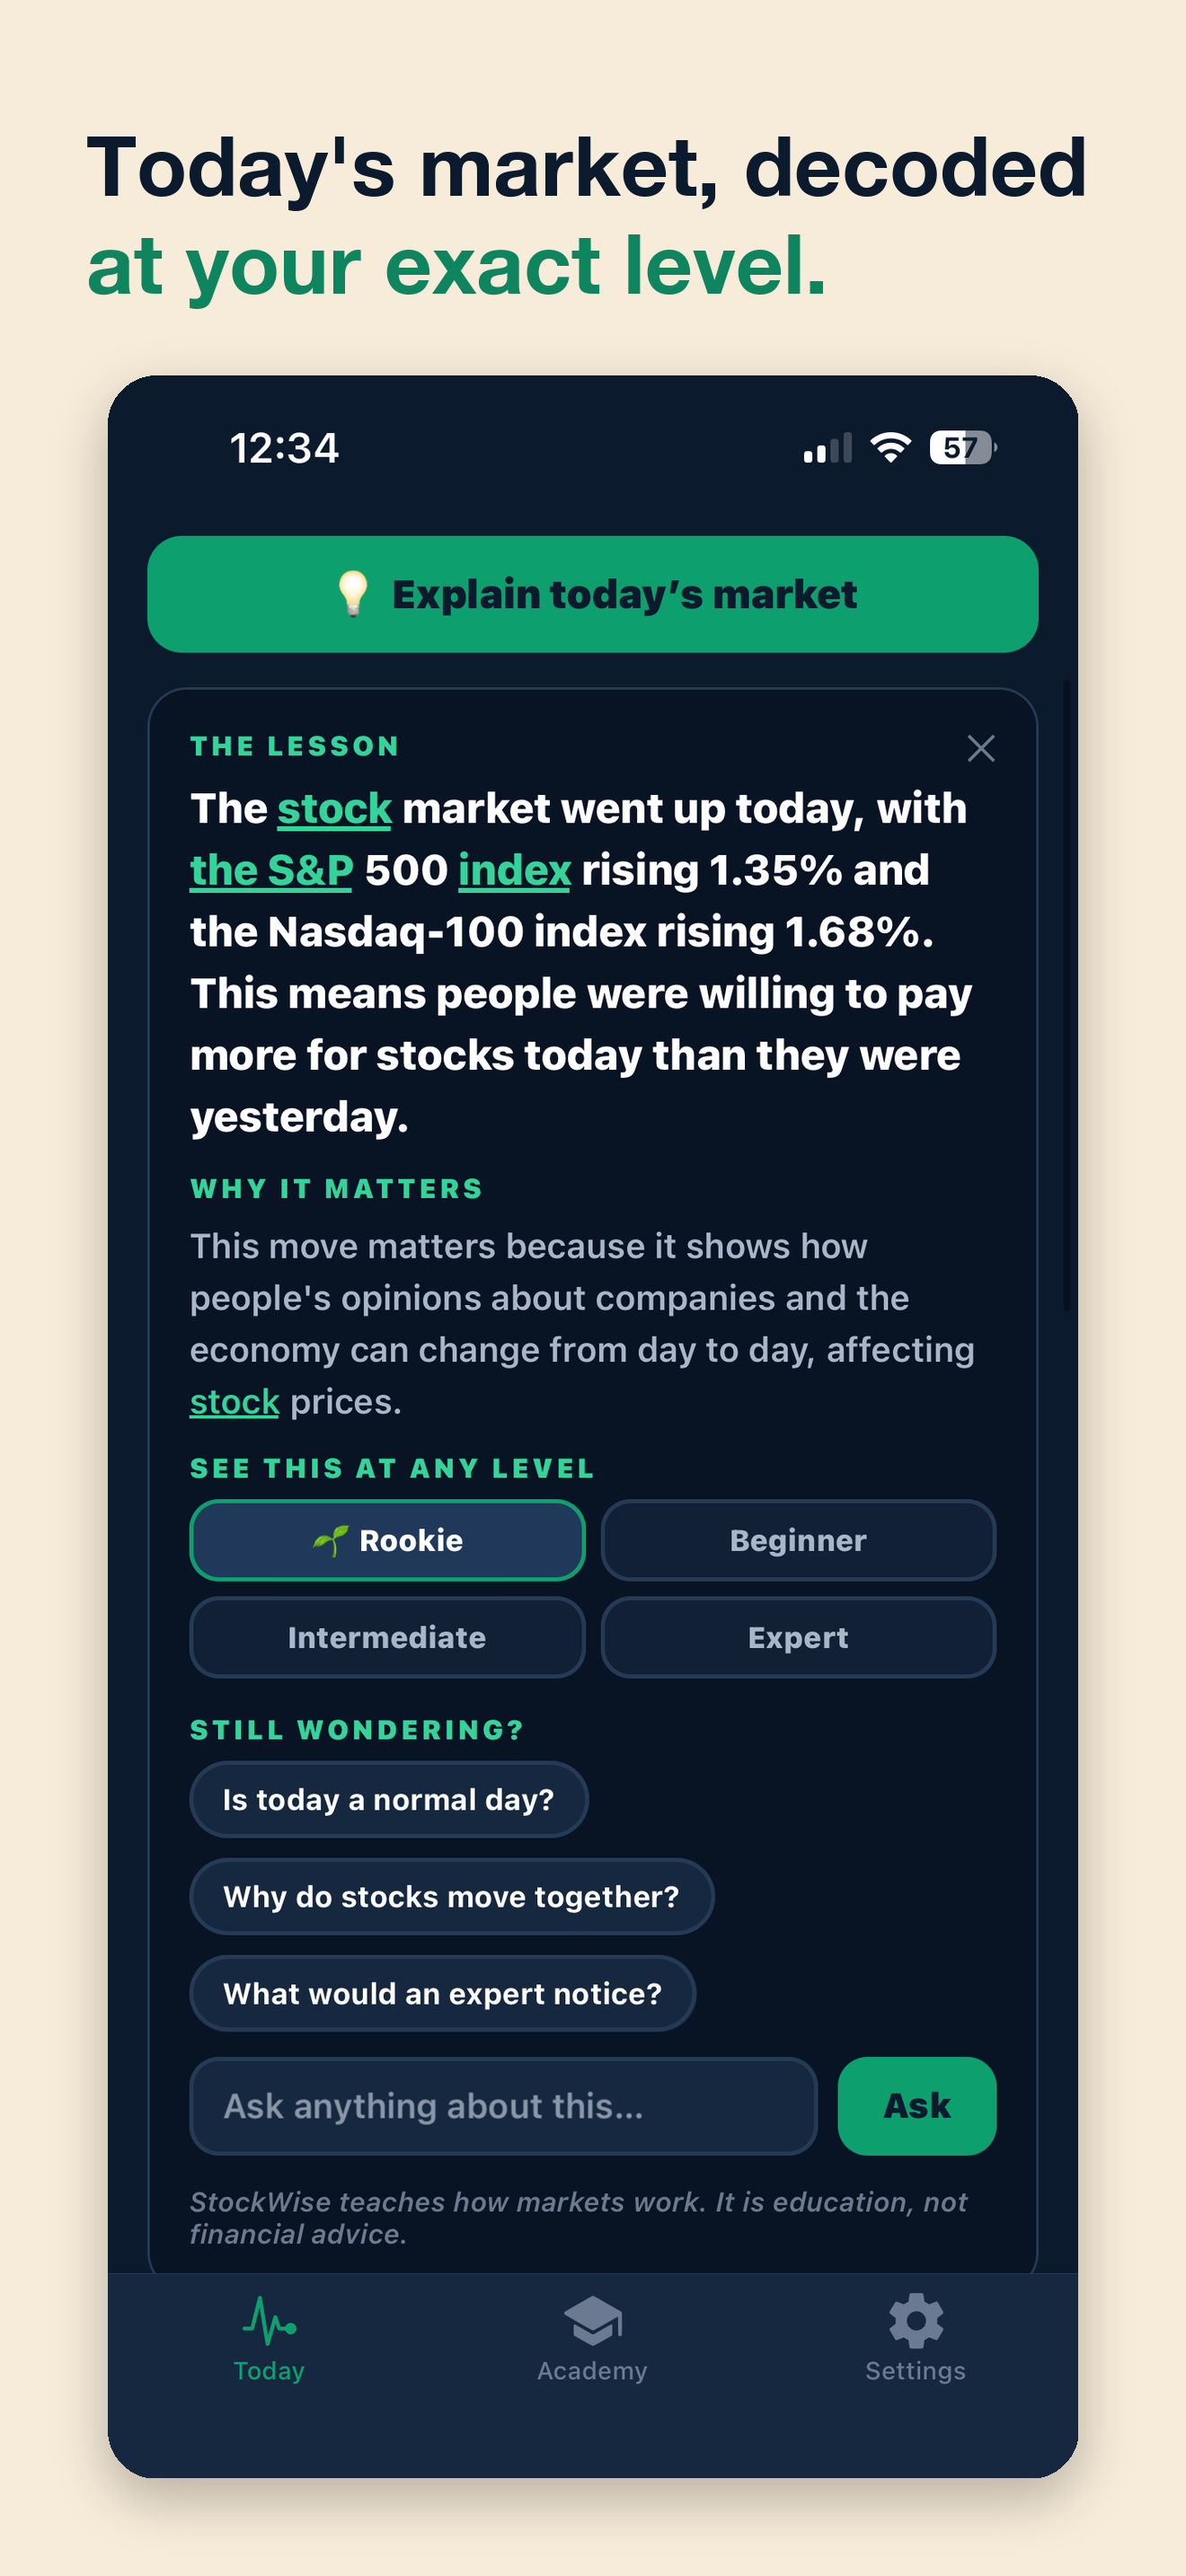
Task: Tap 'What would an expert notice?' suggestion
Action: [x=443, y=1993]
